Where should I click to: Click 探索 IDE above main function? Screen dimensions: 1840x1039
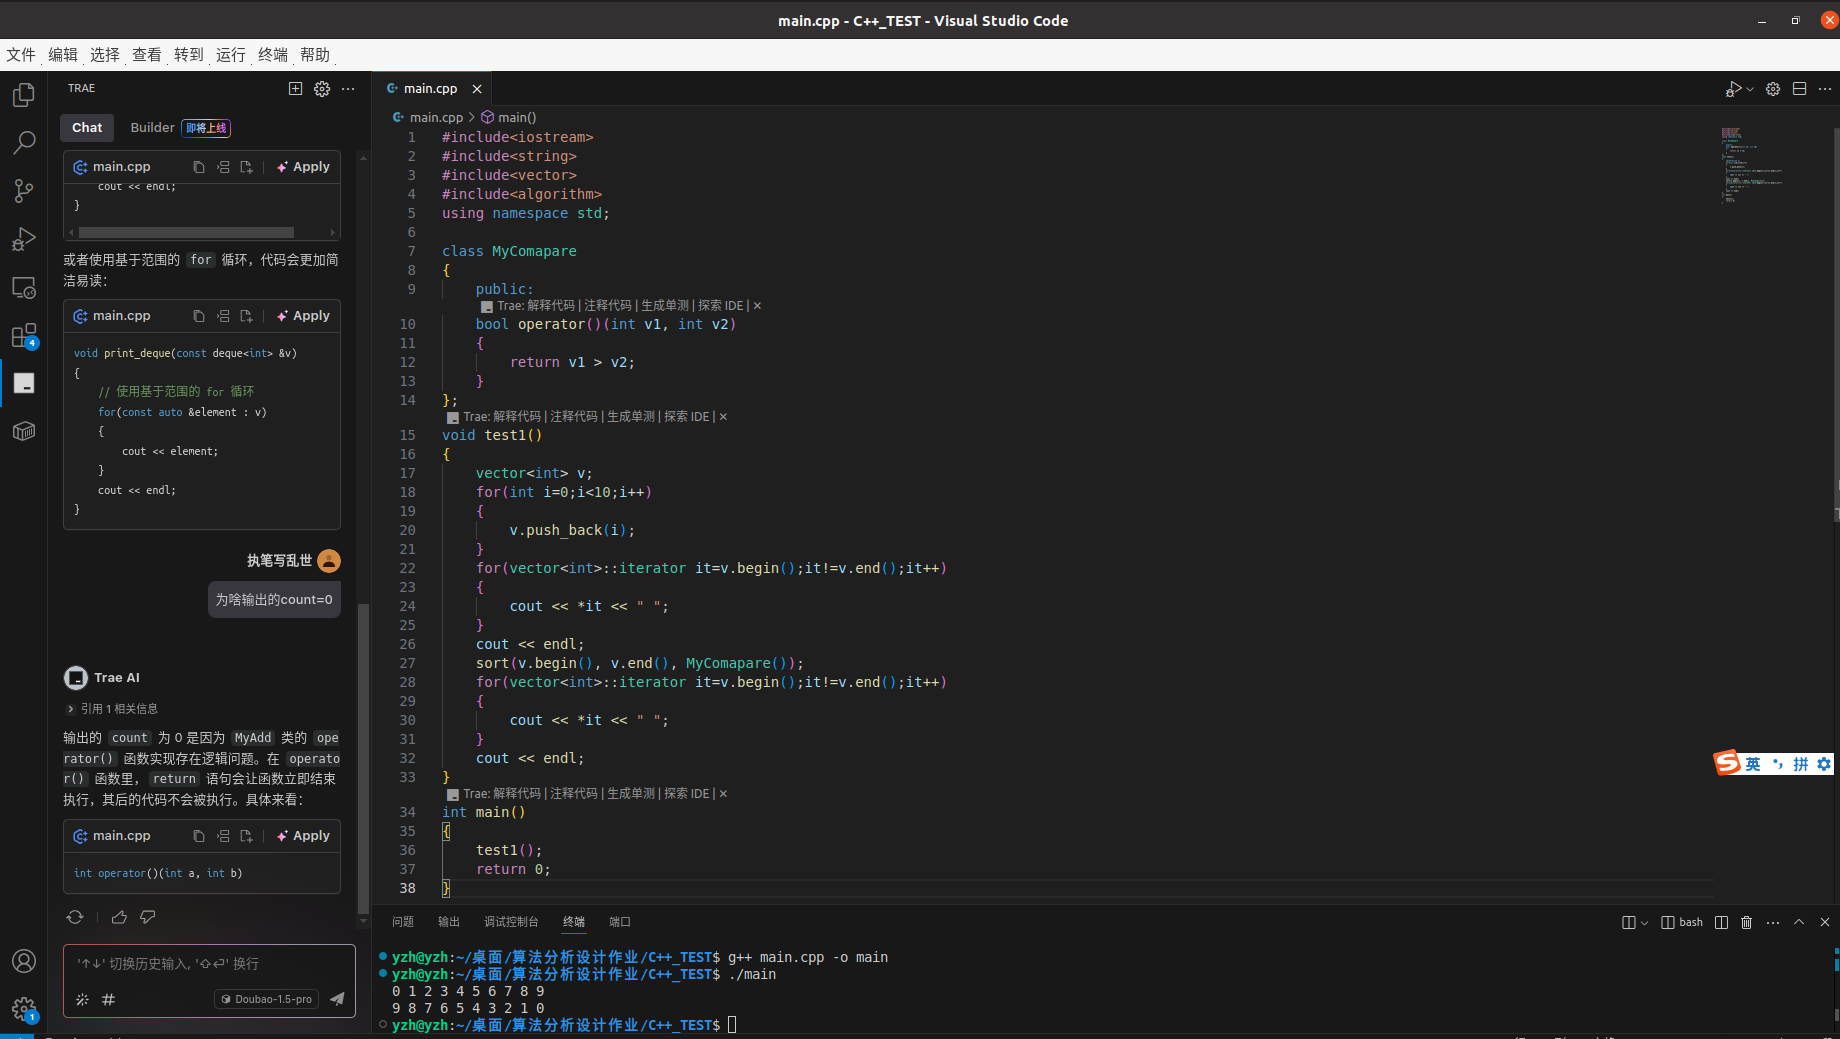(x=687, y=794)
